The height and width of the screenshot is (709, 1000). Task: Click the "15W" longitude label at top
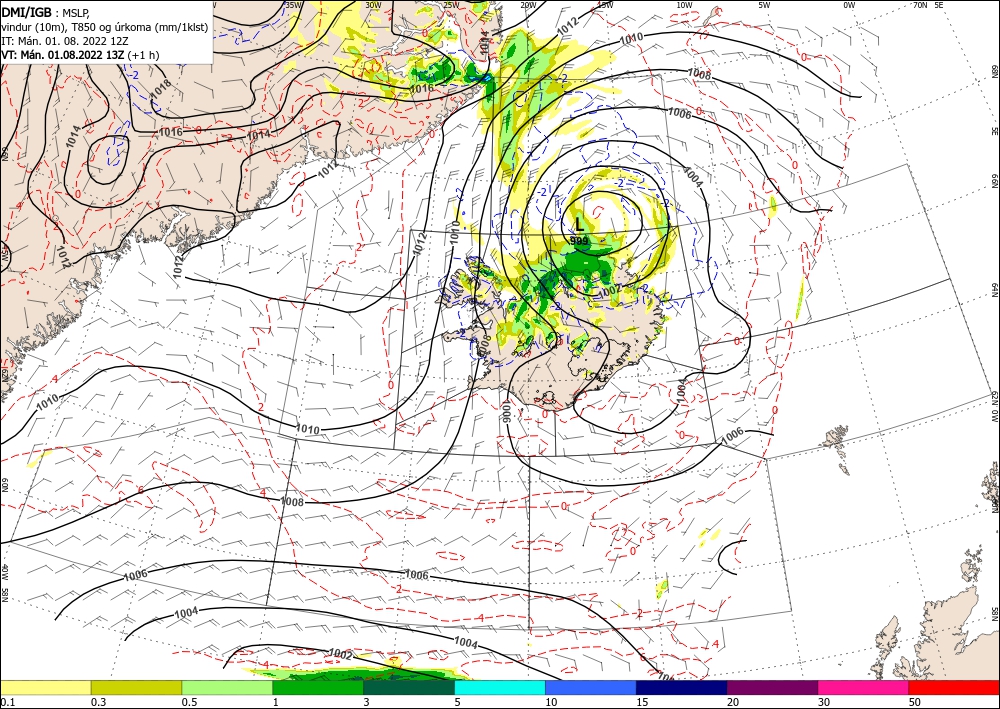[x=605, y=5]
